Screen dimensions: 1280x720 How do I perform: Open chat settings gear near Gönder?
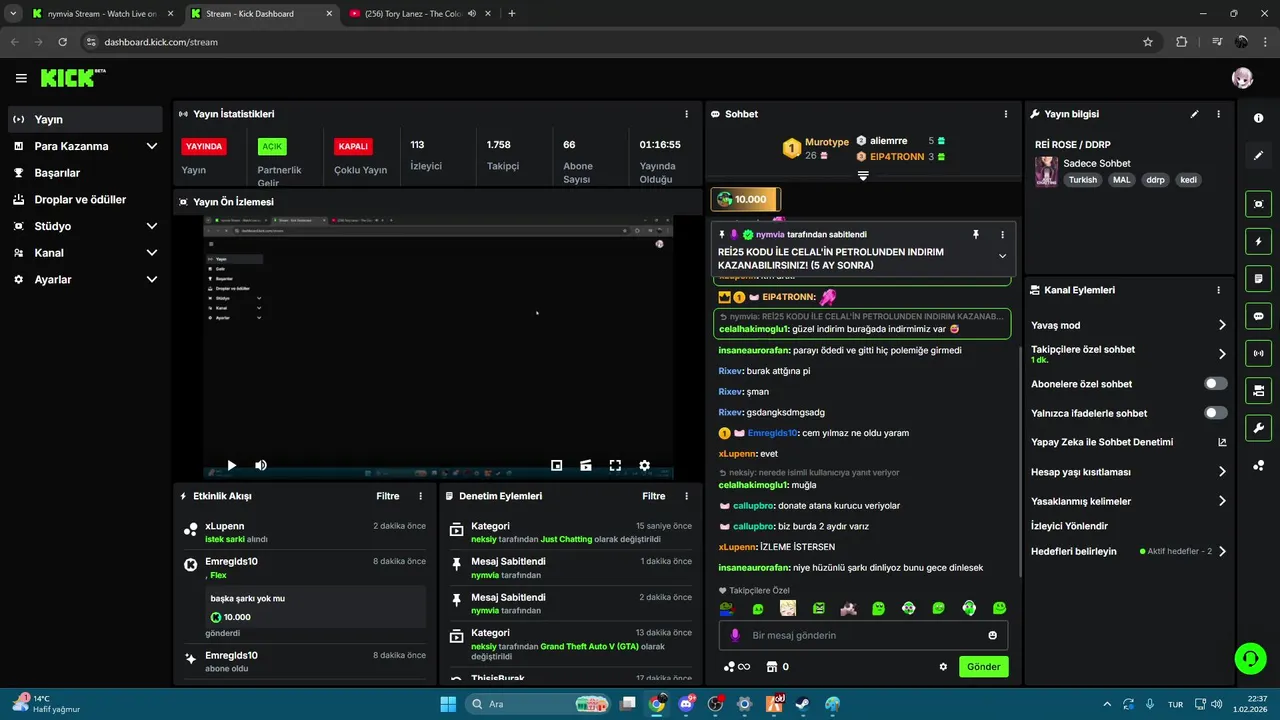[x=942, y=667]
